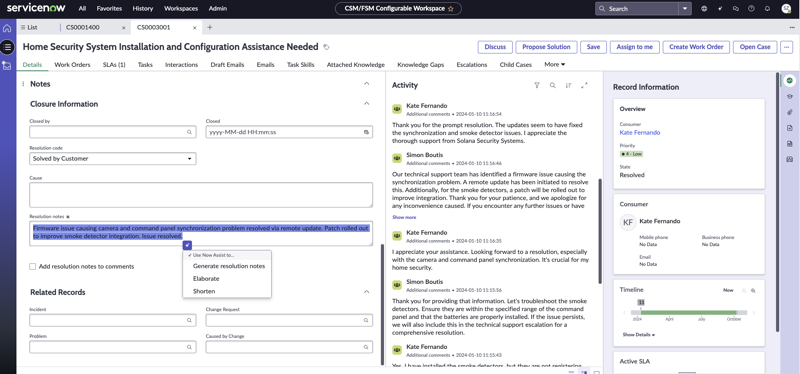Screen dimensions: 800x374
Task: Click the lookup icon in Change Request field
Action: 366,320
